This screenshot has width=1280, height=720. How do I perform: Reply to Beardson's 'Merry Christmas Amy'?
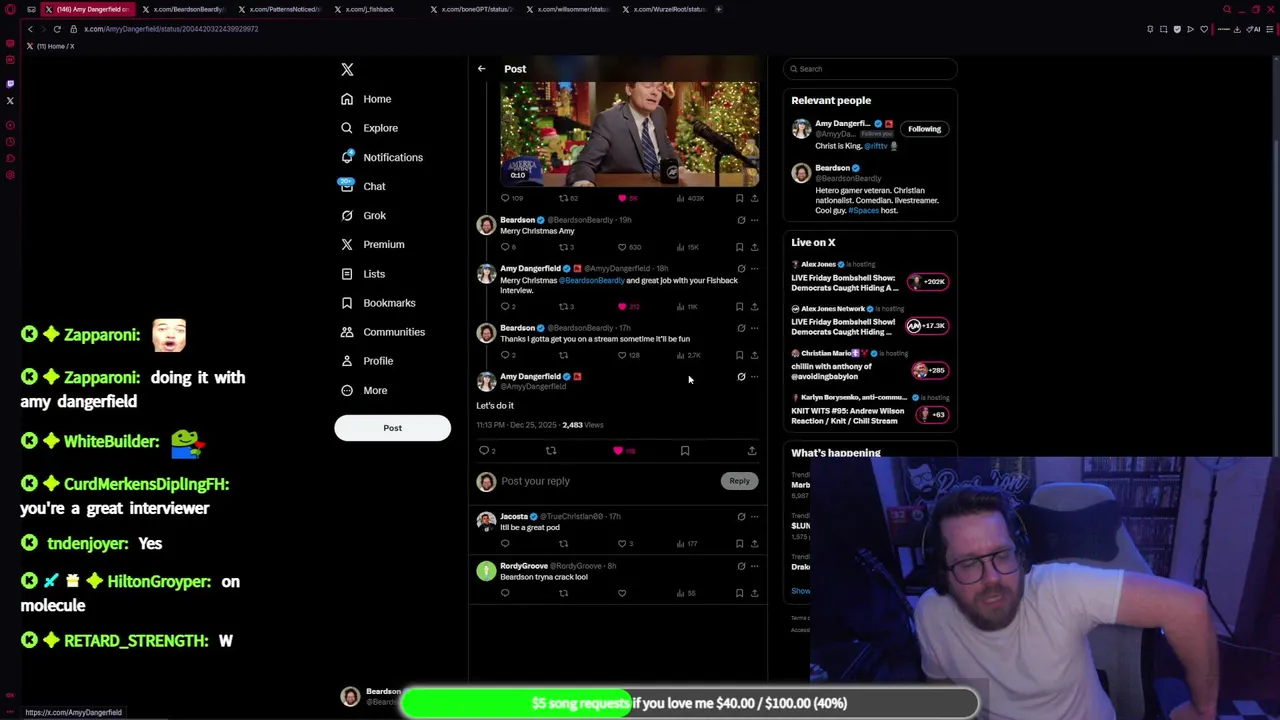click(x=505, y=247)
